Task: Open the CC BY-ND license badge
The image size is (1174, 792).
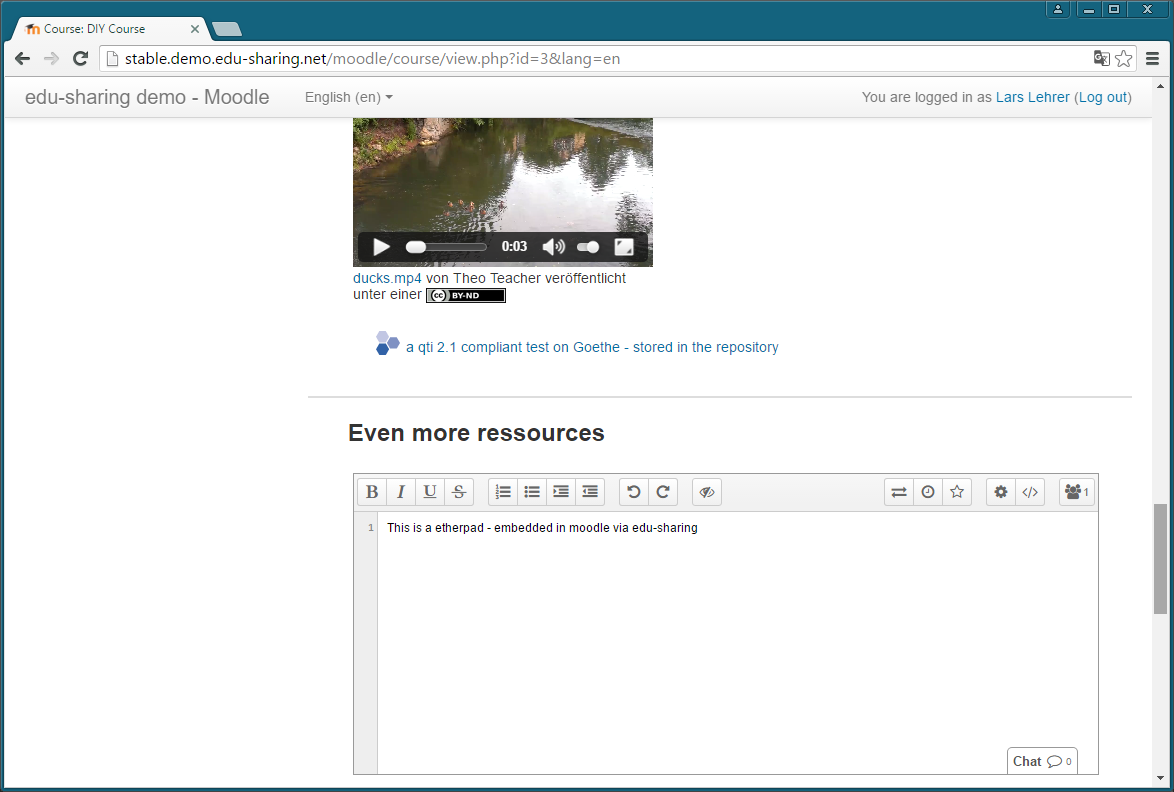Action: point(466,295)
